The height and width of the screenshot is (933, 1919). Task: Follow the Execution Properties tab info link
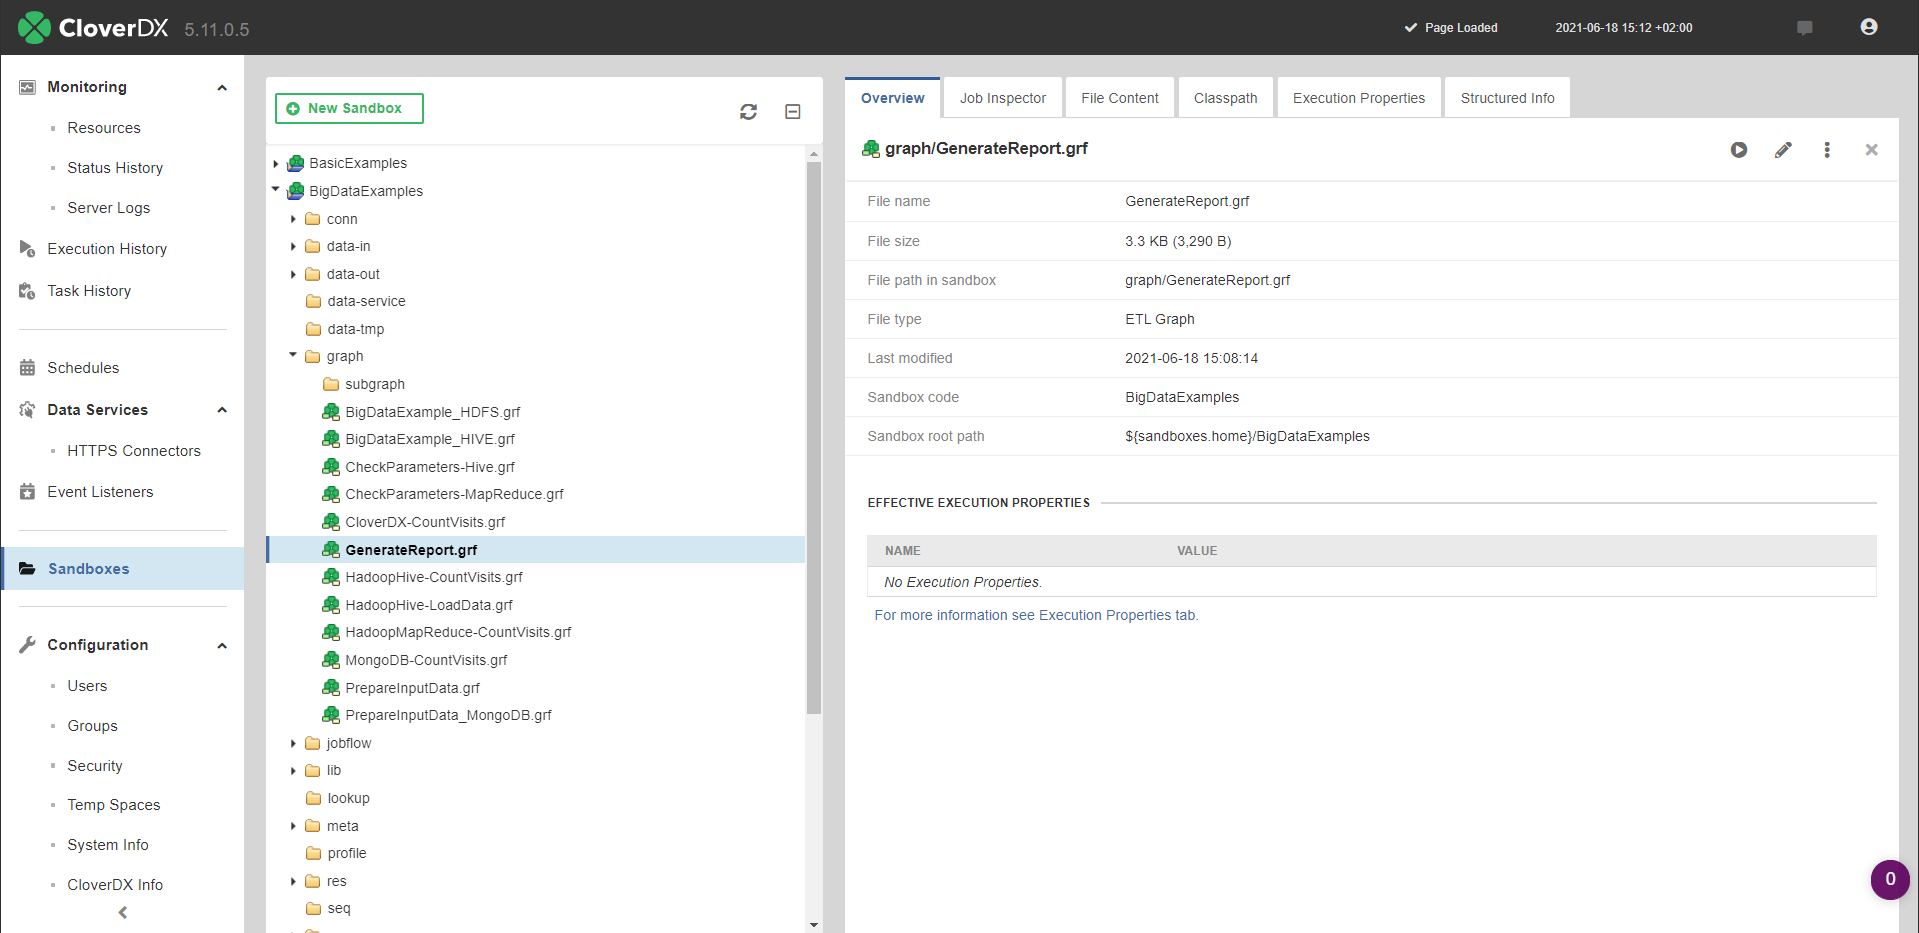tap(1036, 615)
